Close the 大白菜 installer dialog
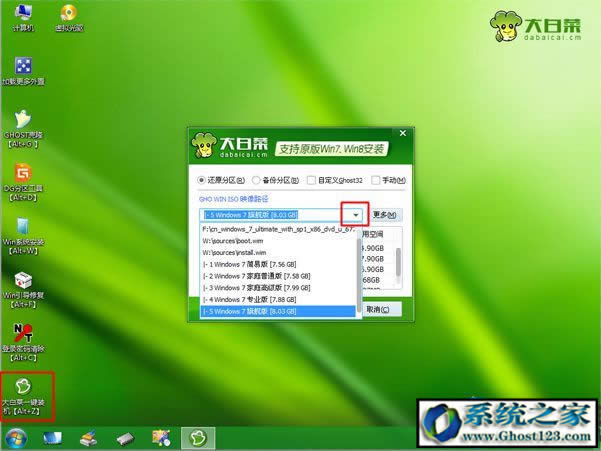This screenshot has height=451, width=601. 403,133
